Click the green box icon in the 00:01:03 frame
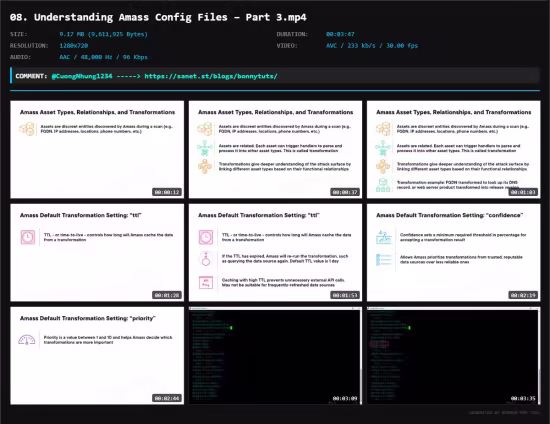The image size is (550, 424). click(x=383, y=185)
